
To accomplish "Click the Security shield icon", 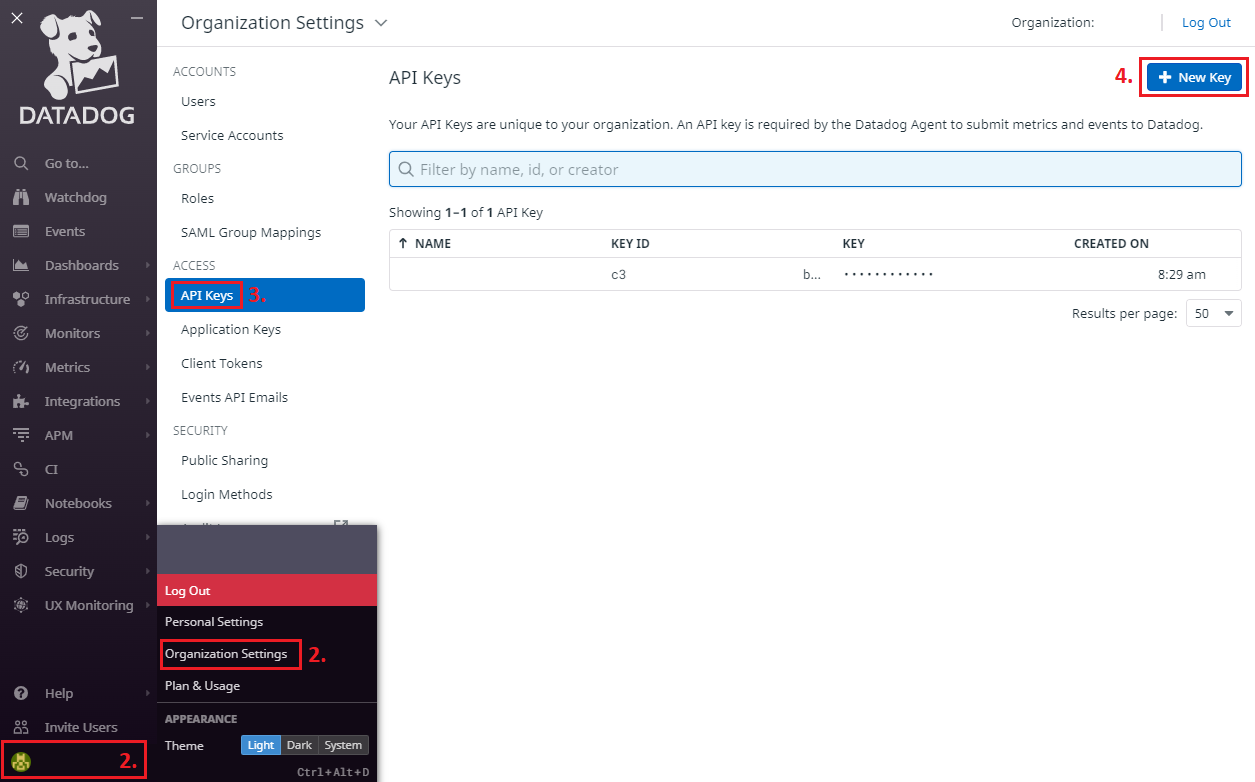I will [21, 571].
